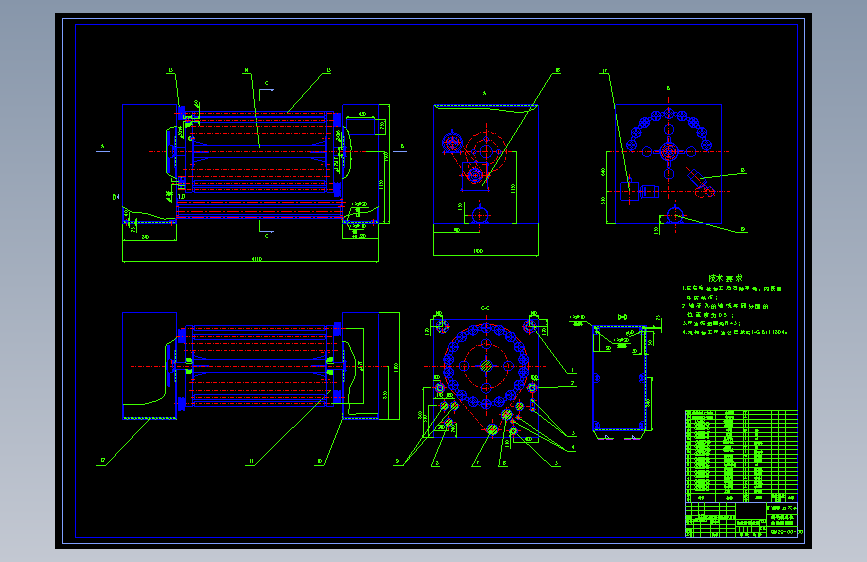Select technical requirement note number 1
Image resolution: width=867 pixels, height=562 pixels.
point(732,293)
